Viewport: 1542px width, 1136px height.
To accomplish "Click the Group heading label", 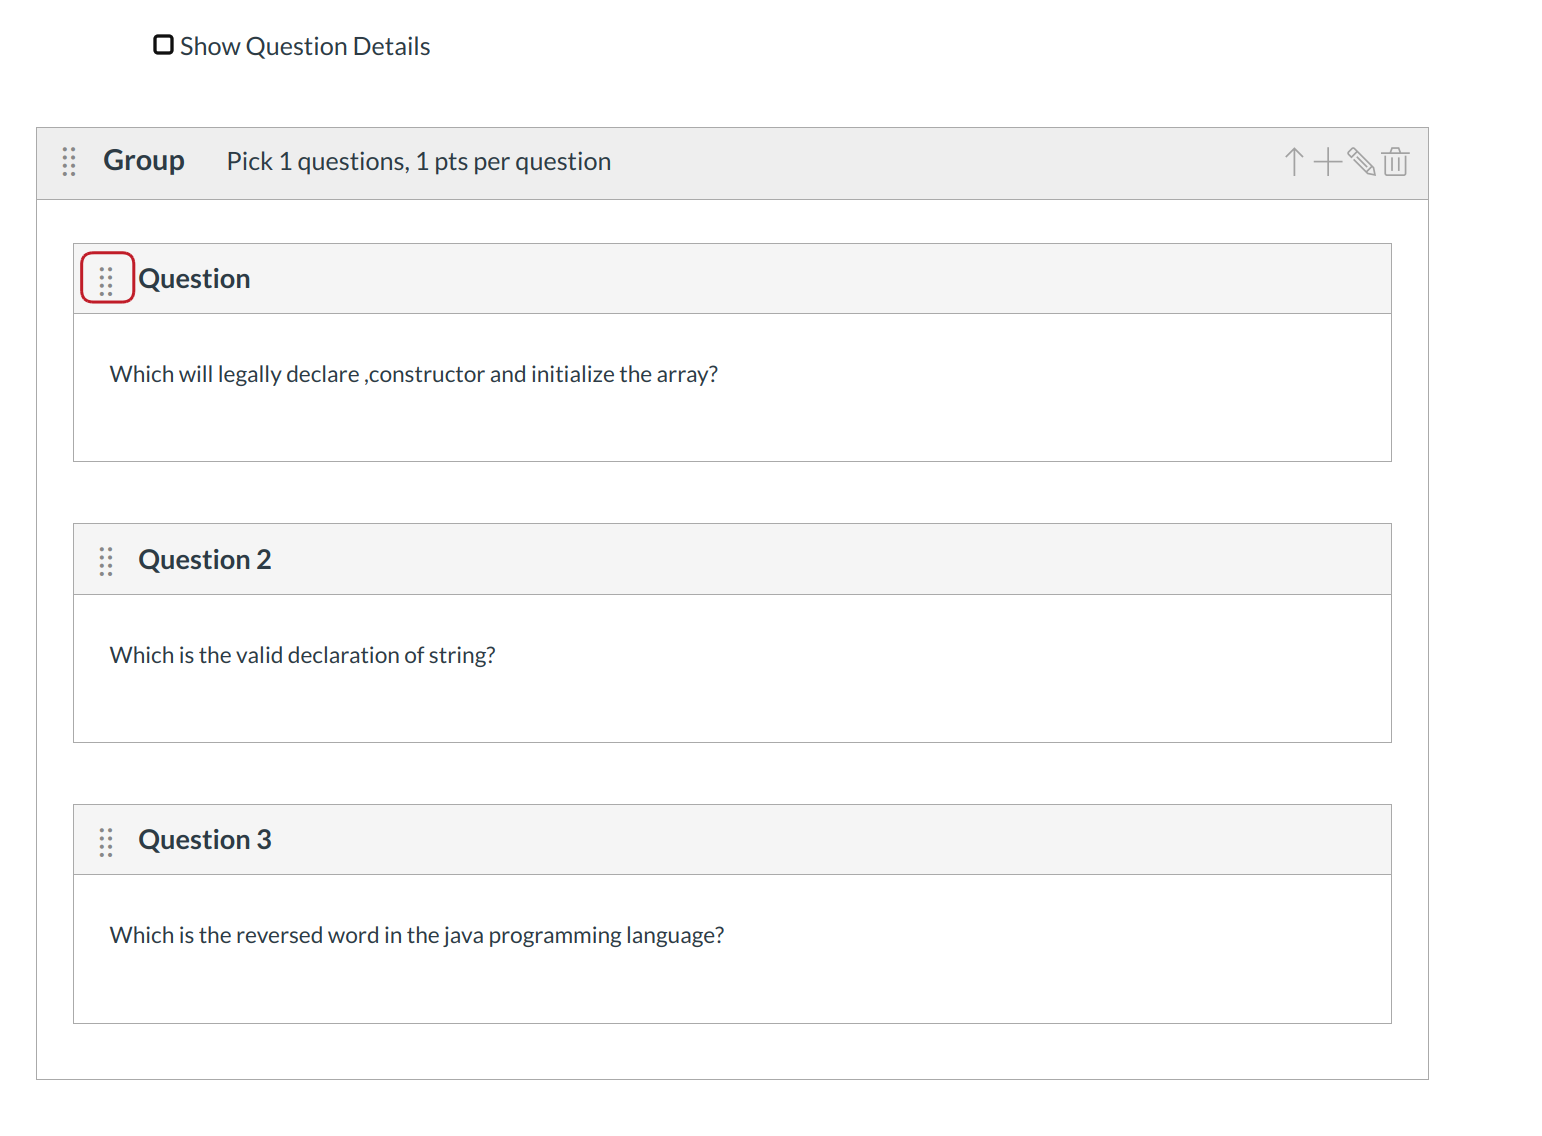I will click(144, 161).
